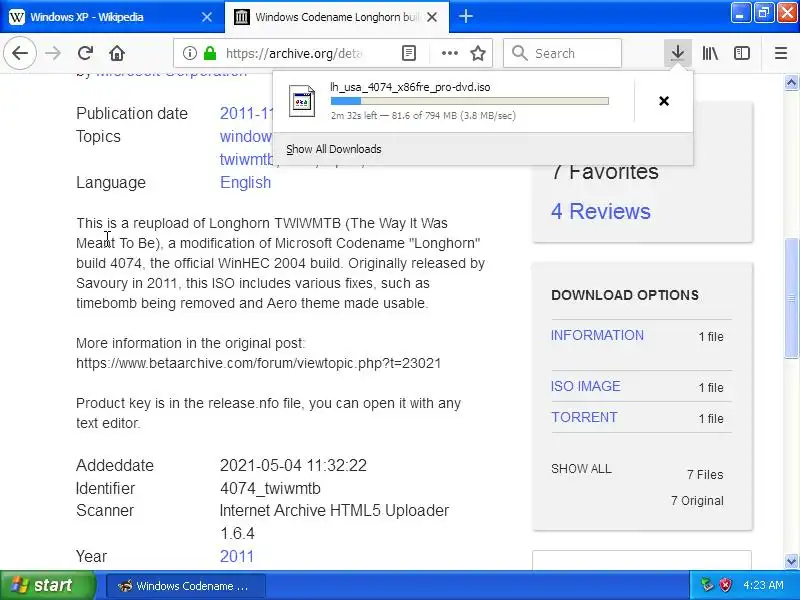Click the downloads toolbar arrow button
The image size is (800, 600).
tap(678, 53)
